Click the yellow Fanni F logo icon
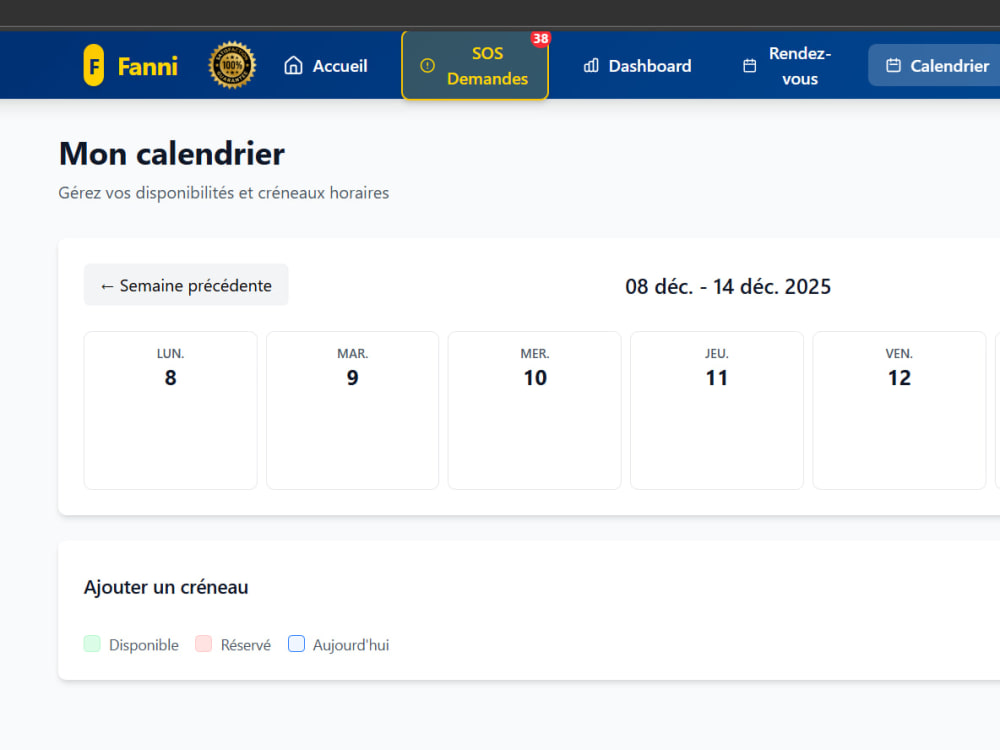Screen dimensions: 1000x750 coord(94,65)
